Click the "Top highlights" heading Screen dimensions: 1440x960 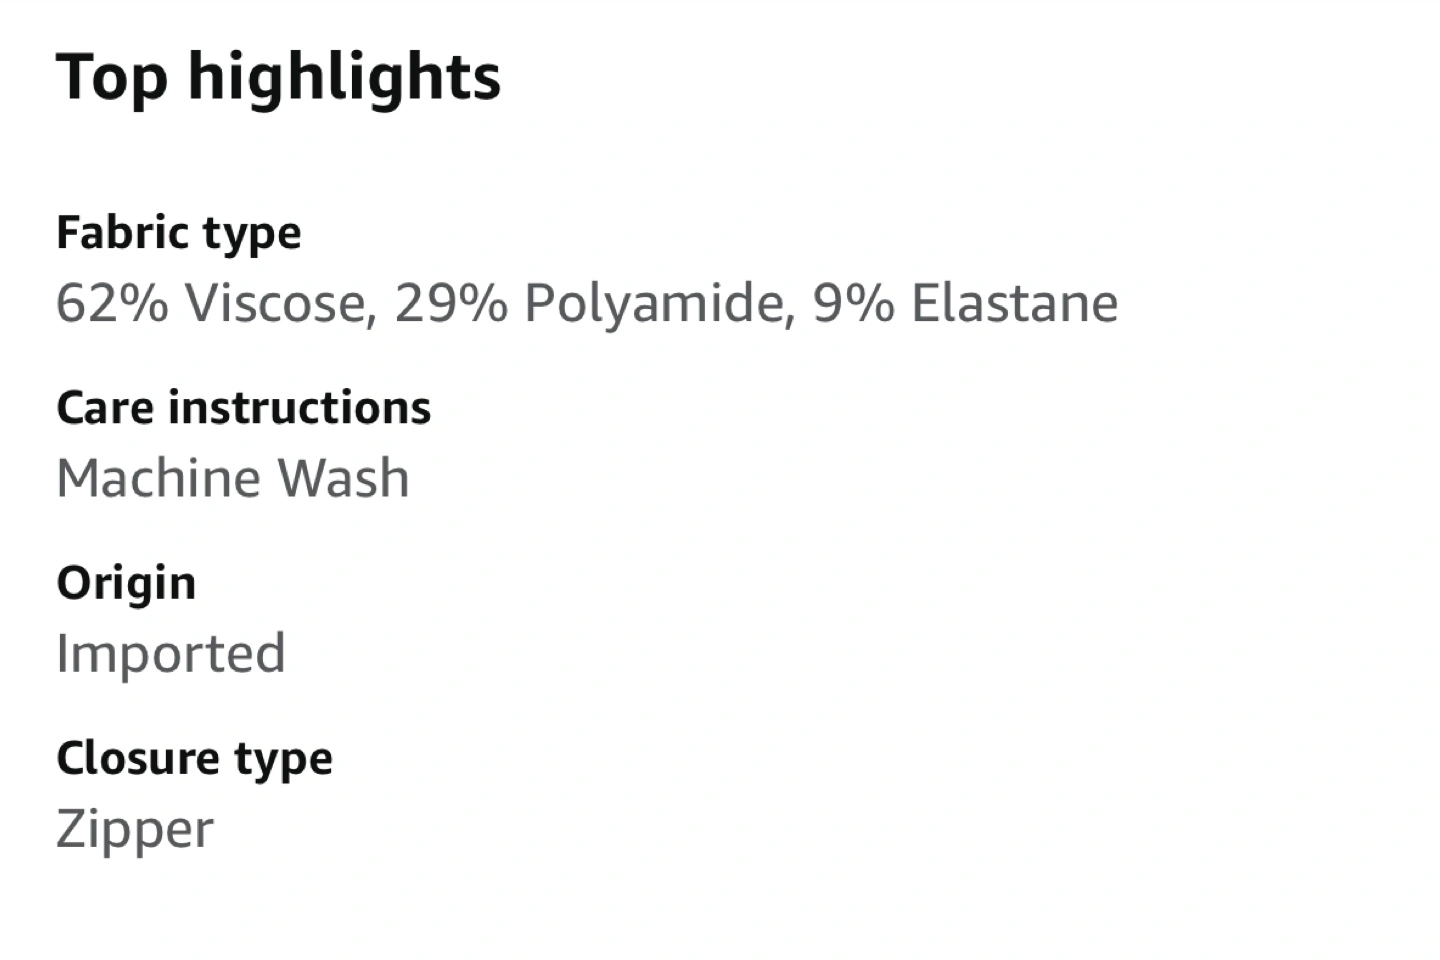tap(278, 78)
